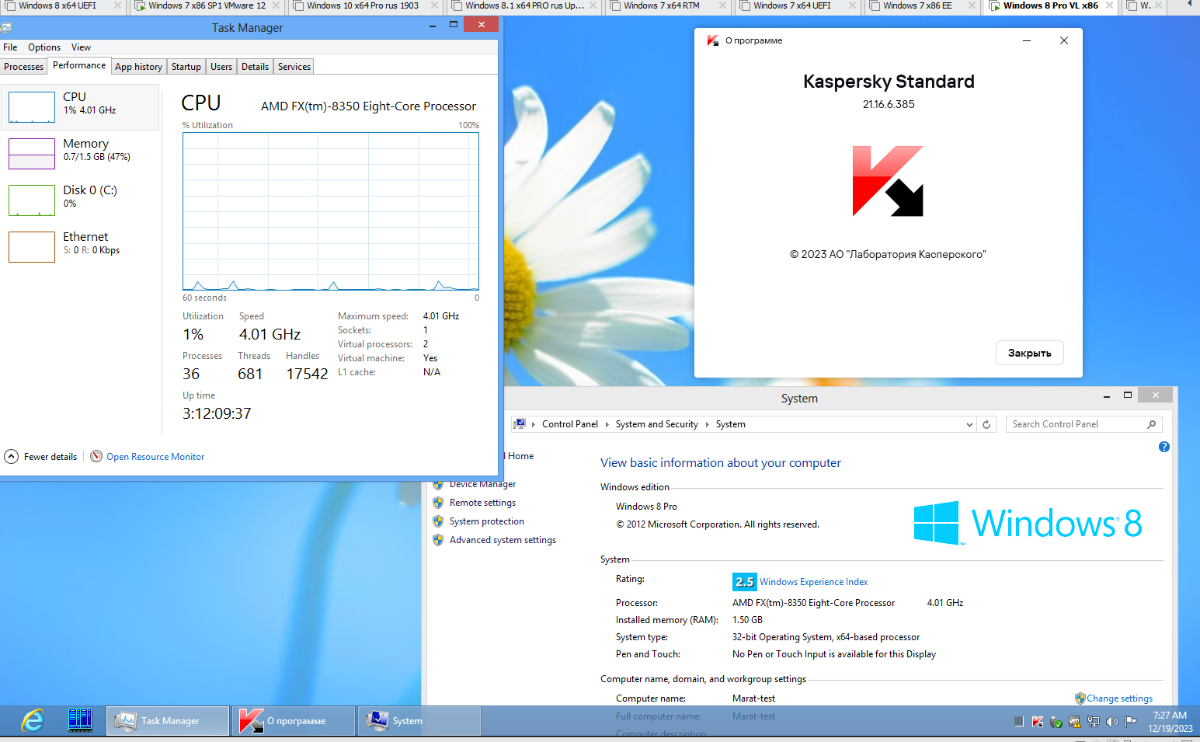Screen dimensions: 1200x742
Task: Activate the О программе taskbar button
Action: 293,720
